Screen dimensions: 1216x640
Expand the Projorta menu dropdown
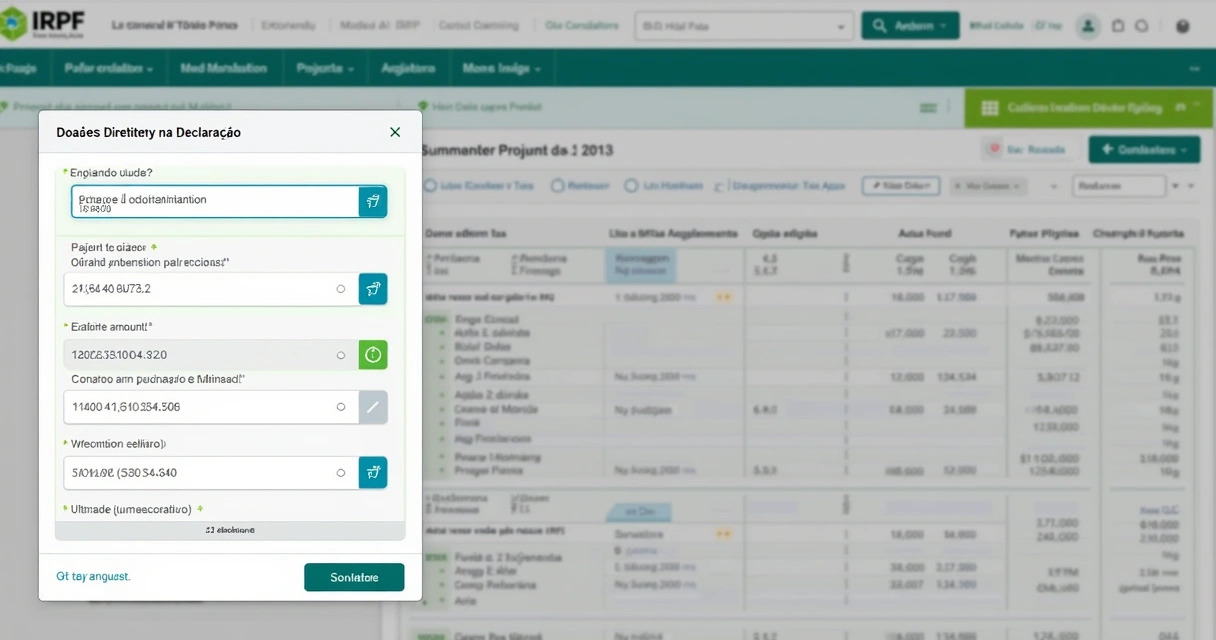click(x=325, y=69)
